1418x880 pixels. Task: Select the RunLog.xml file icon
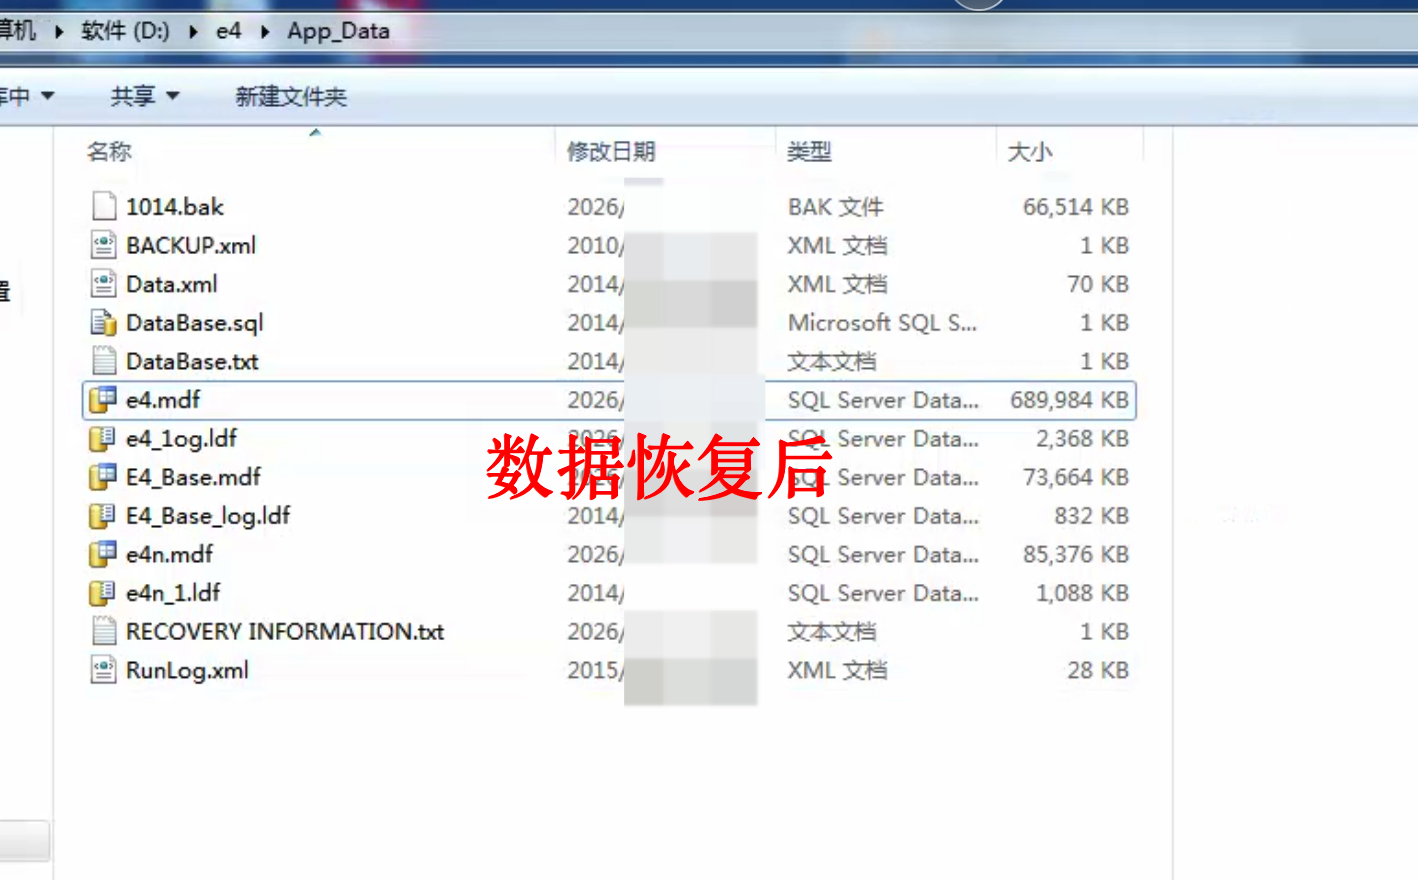[104, 670]
